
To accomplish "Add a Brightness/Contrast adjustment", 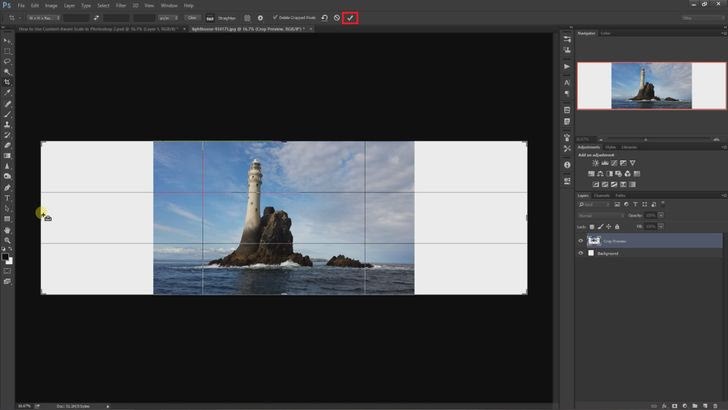I will 596,162.
